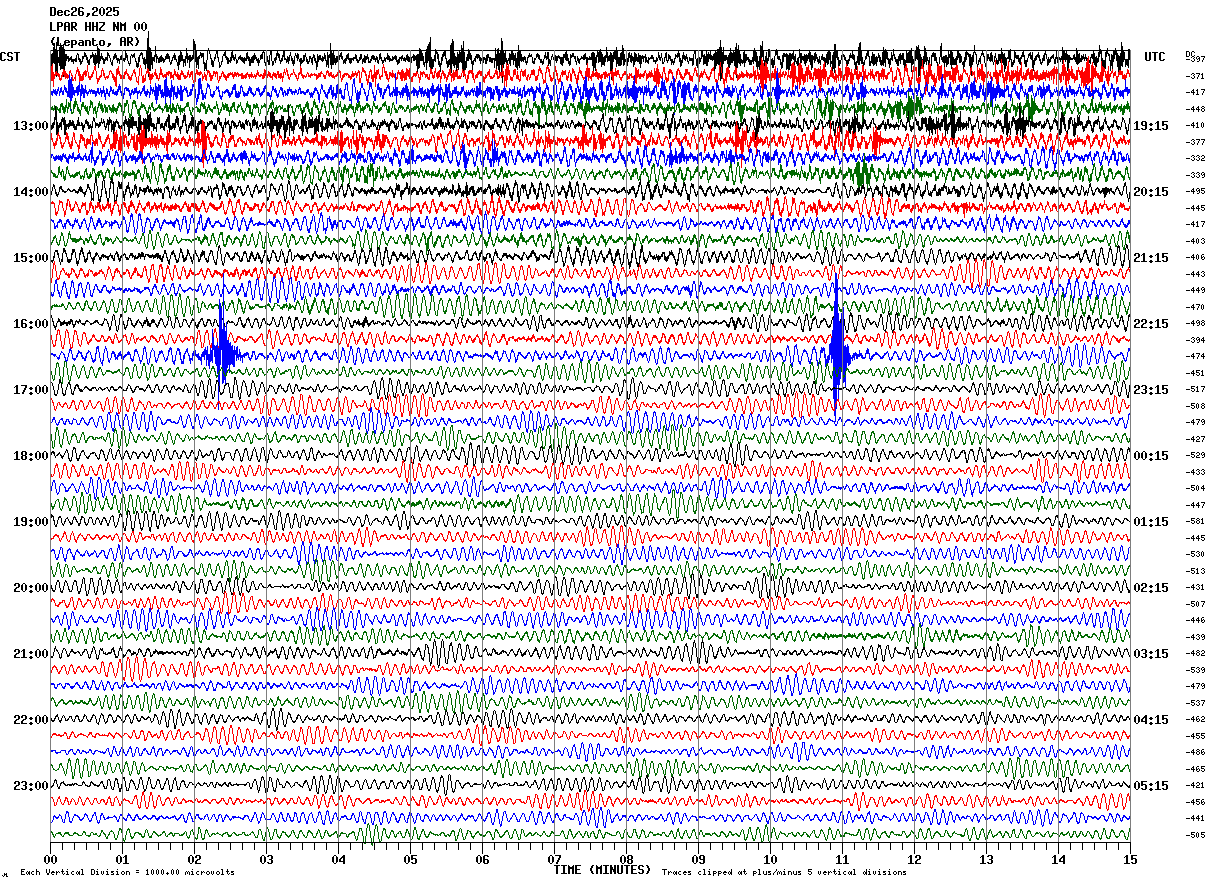Click minute tick label 06 on time axis

click(x=482, y=859)
